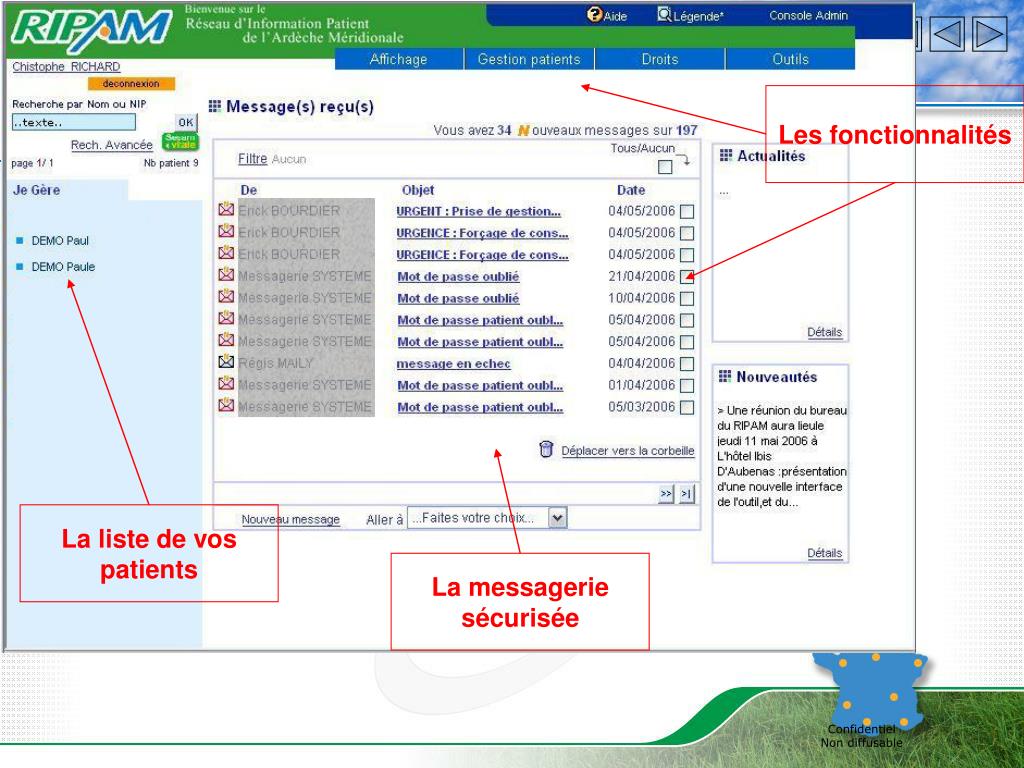Click the Filtre link
Screen dimensions: 1024x768
(253, 159)
